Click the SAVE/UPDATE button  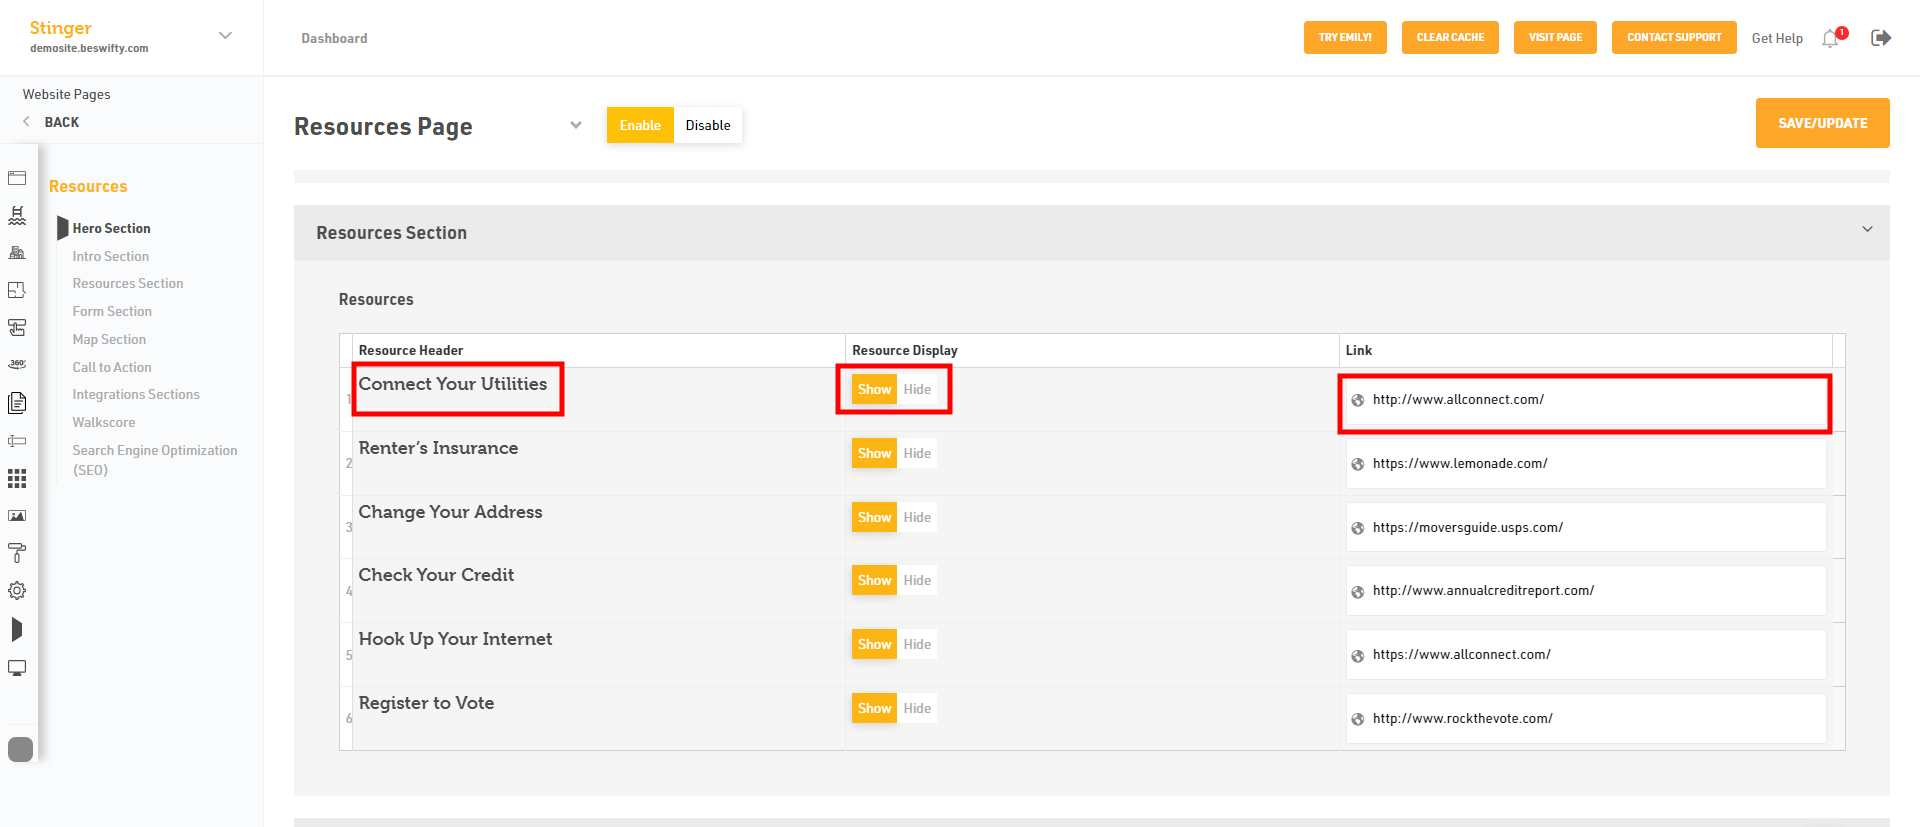pyautogui.click(x=1822, y=123)
